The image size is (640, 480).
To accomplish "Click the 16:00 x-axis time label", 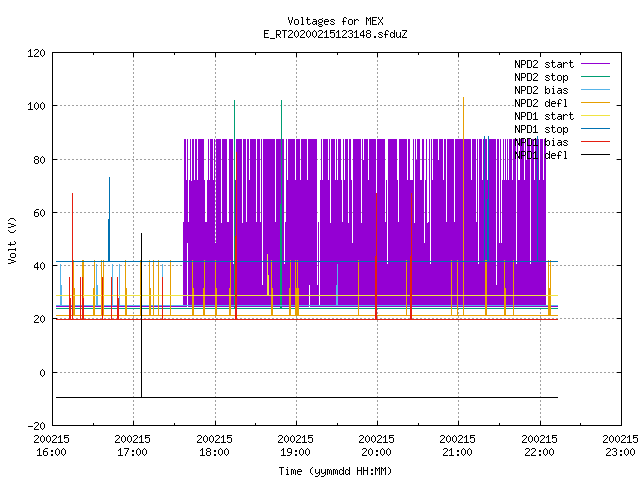I will pos(51,452).
